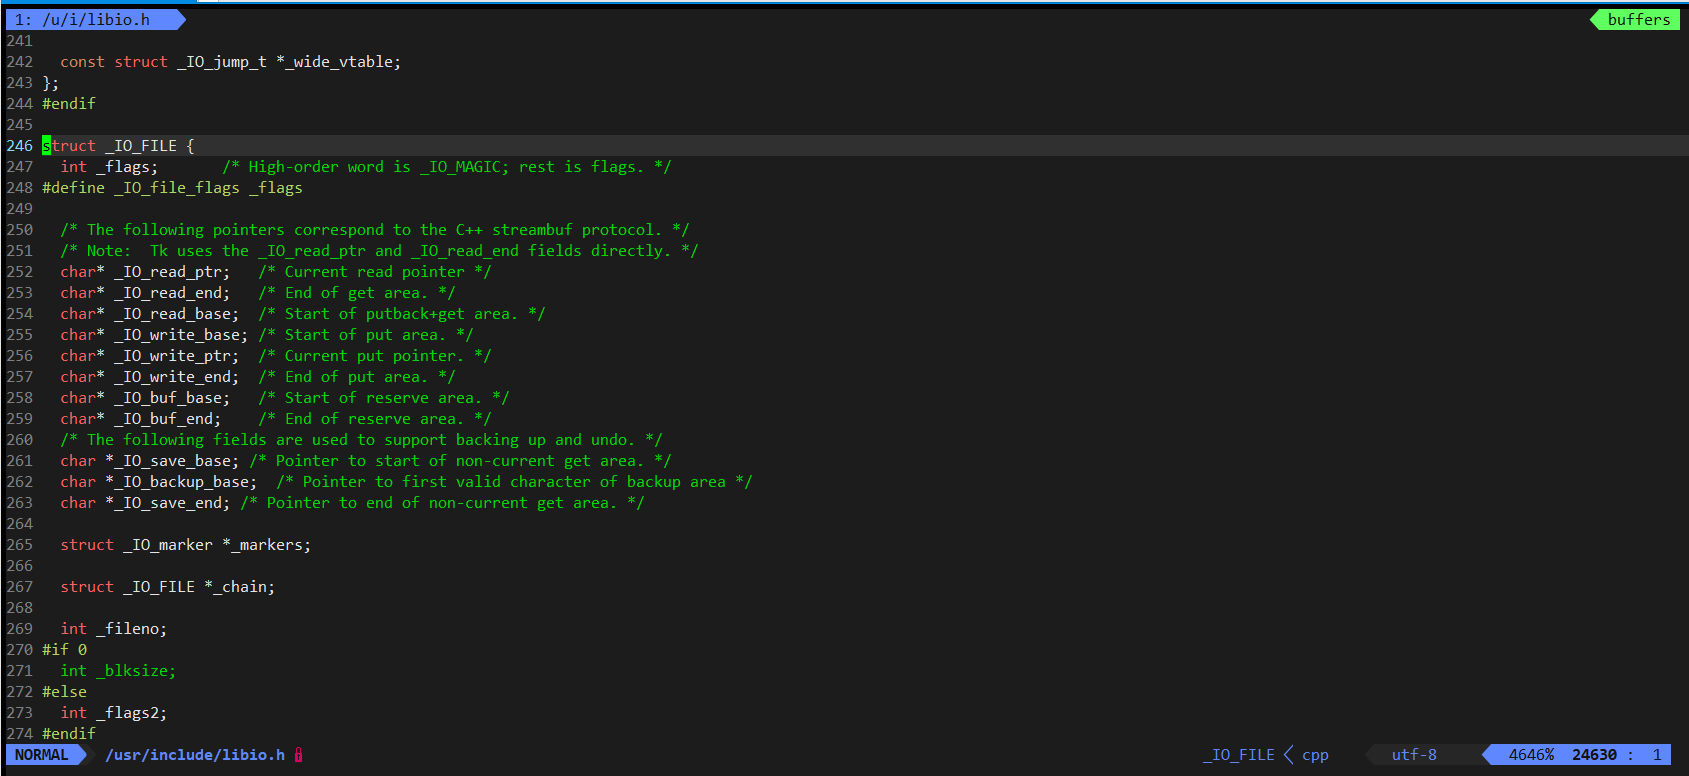Click the NORMAL mode indicator
The width and height of the screenshot is (1689, 776).
[42, 755]
